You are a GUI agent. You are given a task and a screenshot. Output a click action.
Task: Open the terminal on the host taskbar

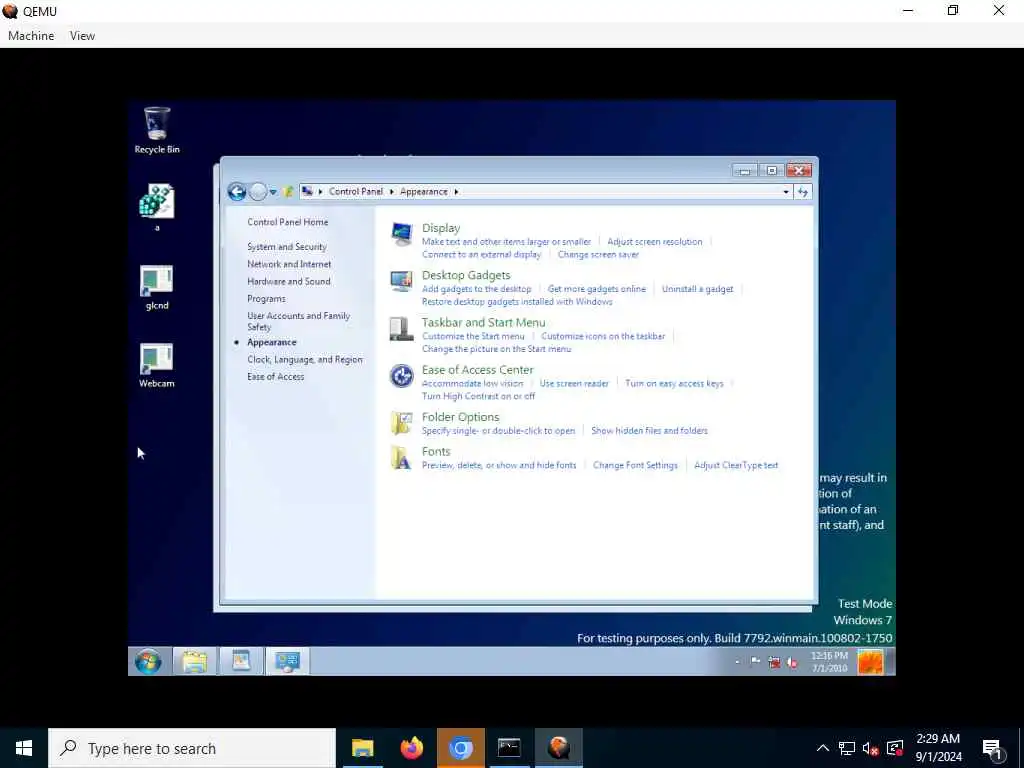pyautogui.click(x=509, y=748)
